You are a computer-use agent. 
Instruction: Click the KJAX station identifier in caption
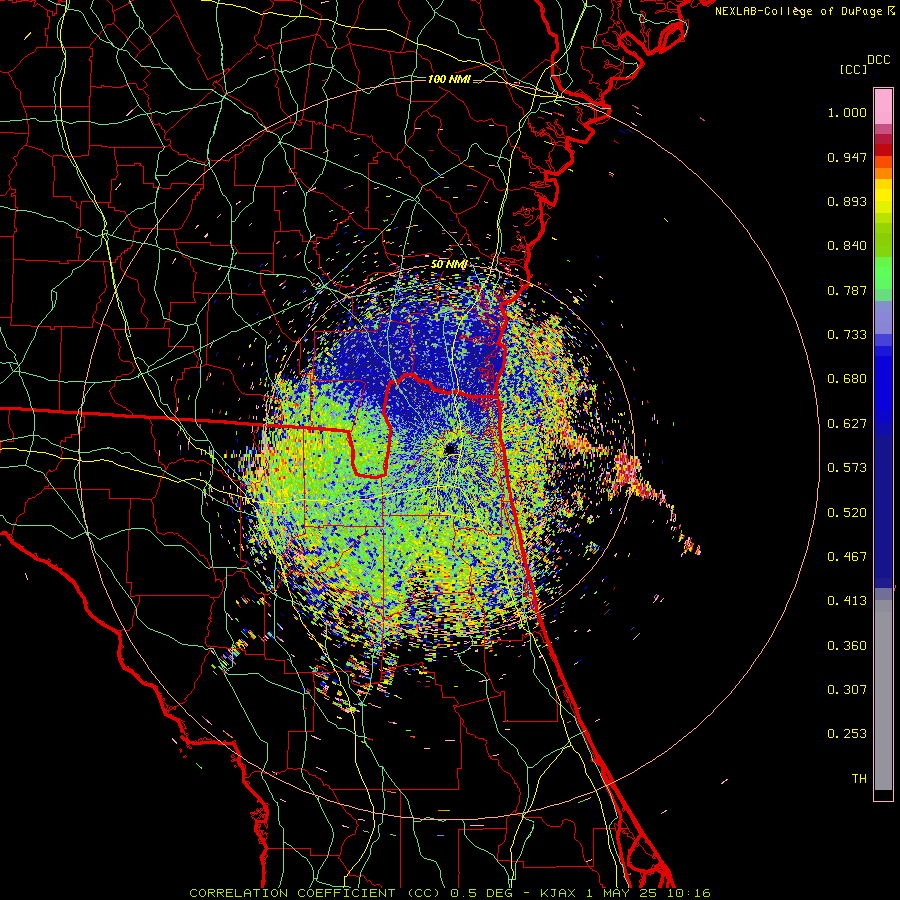click(560, 893)
